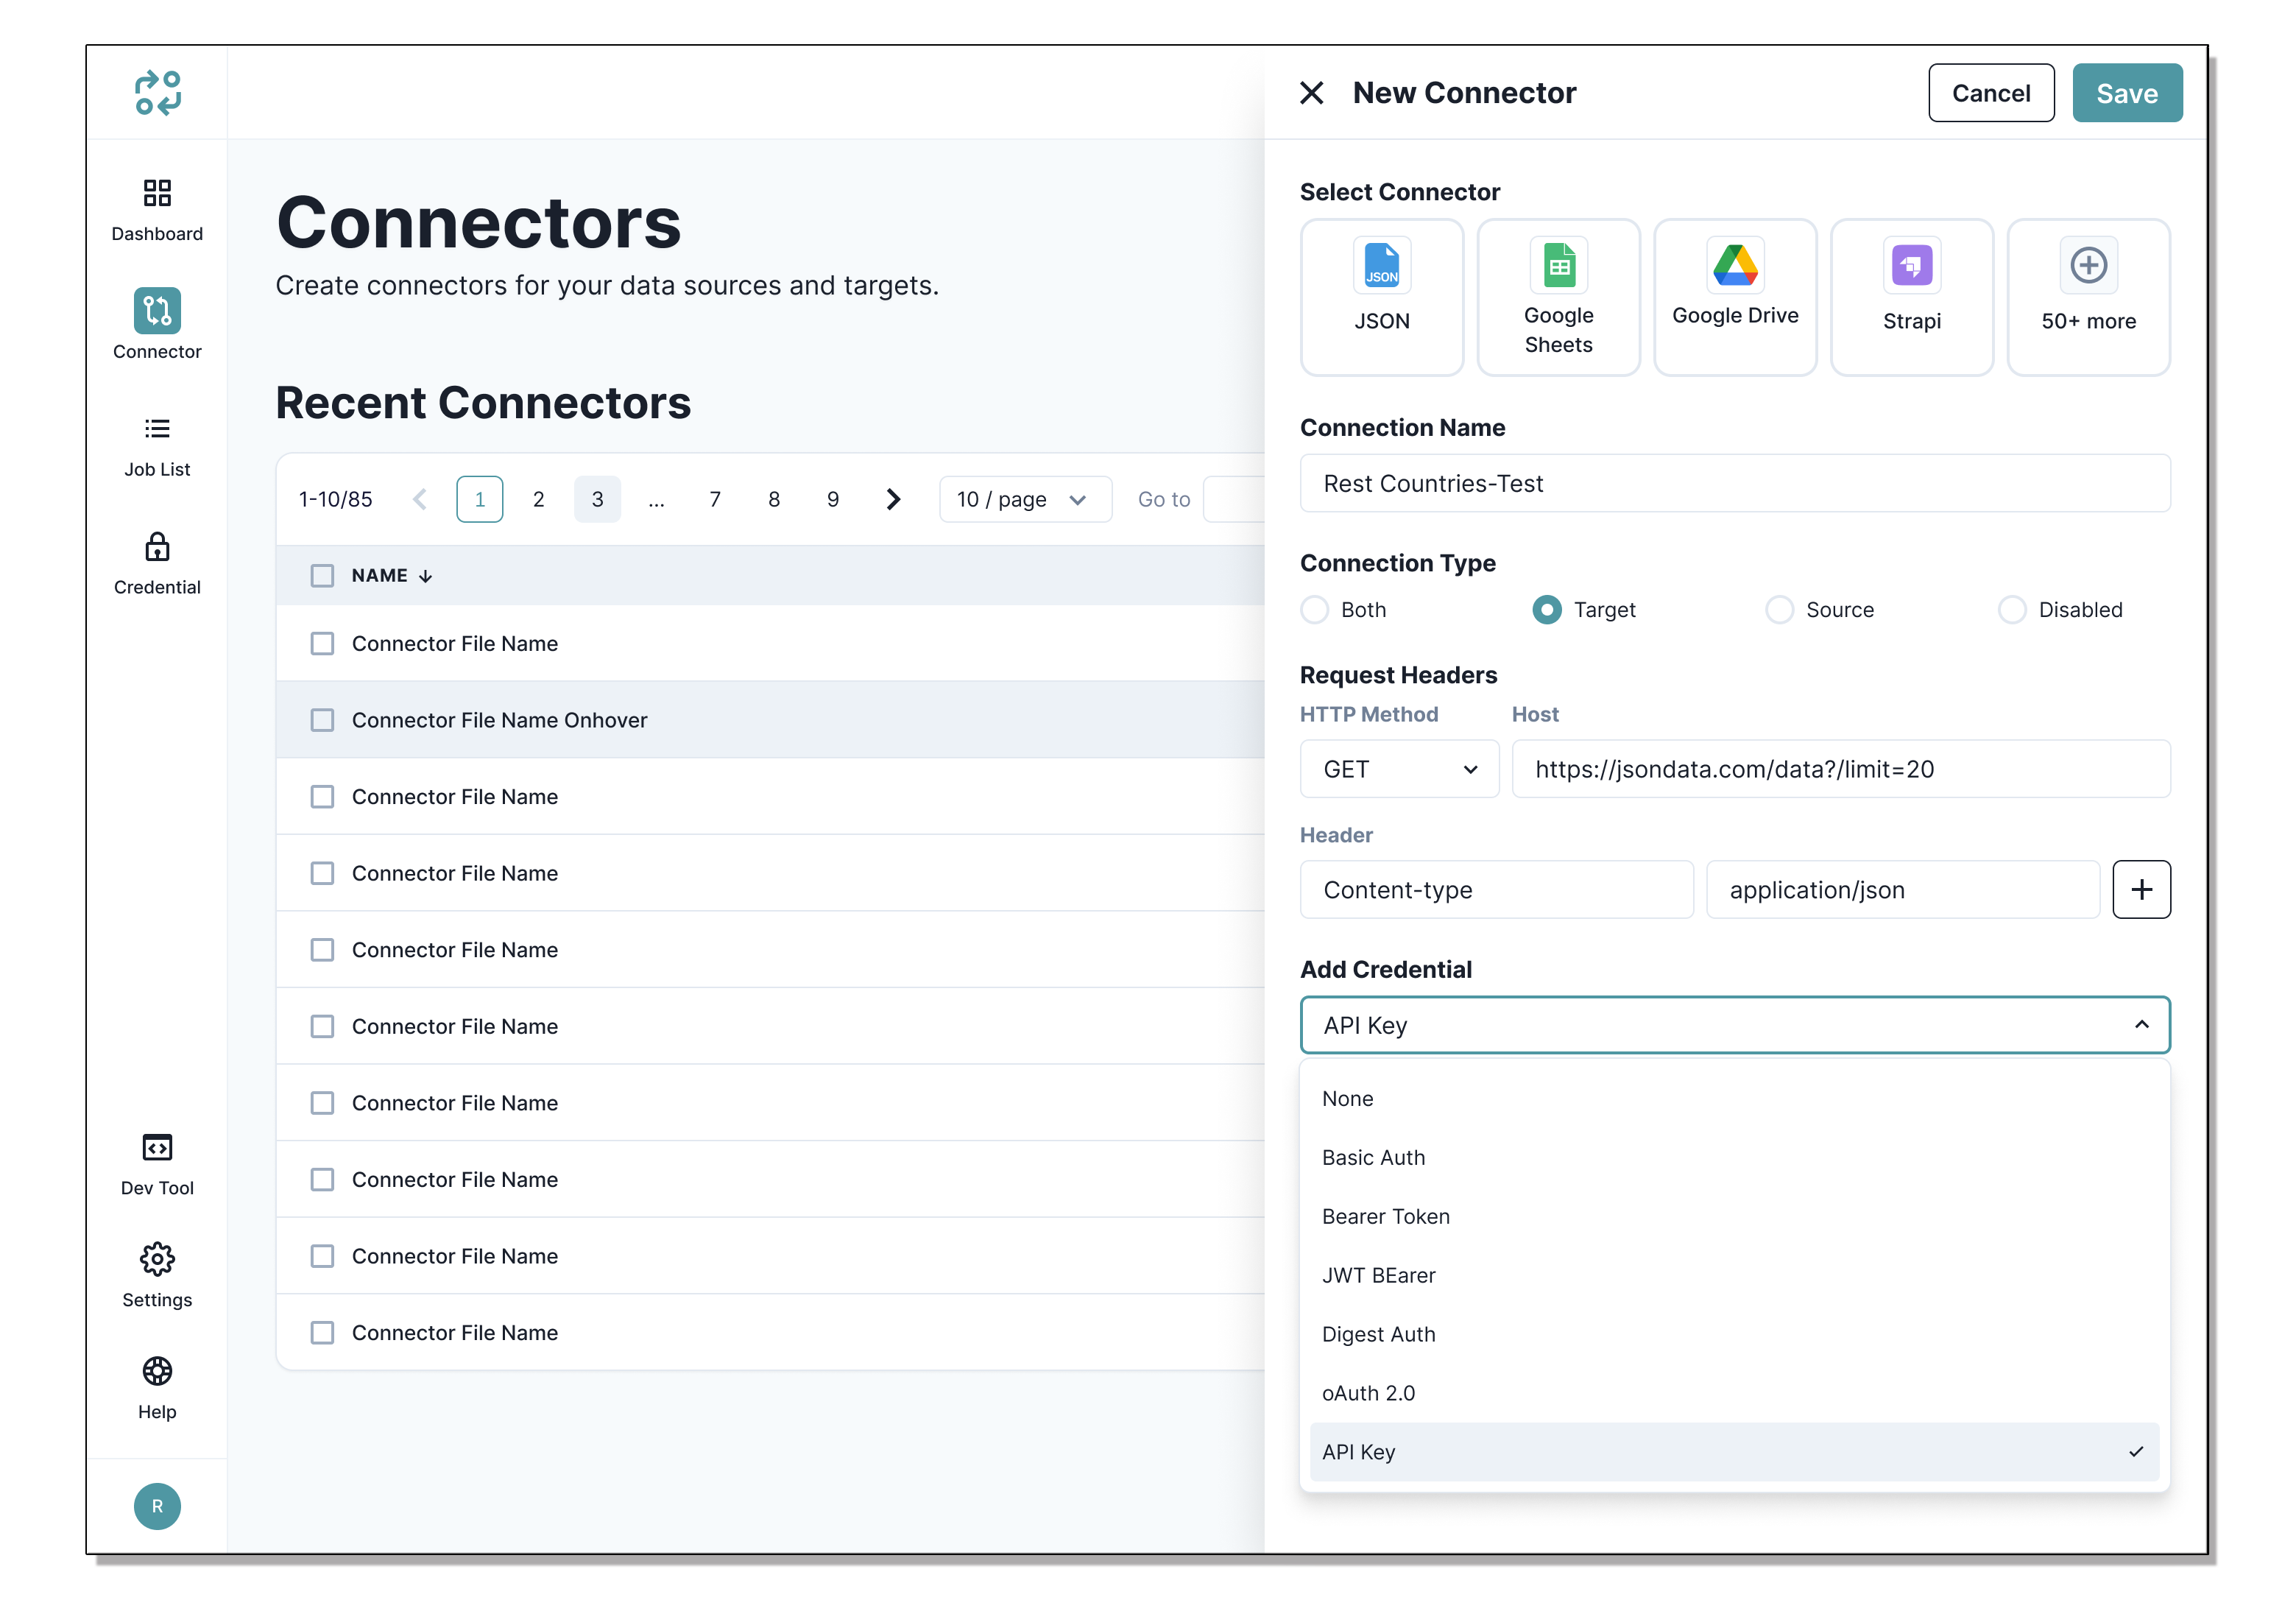
Task: Select the Source connection type radio button
Action: (x=1778, y=609)
